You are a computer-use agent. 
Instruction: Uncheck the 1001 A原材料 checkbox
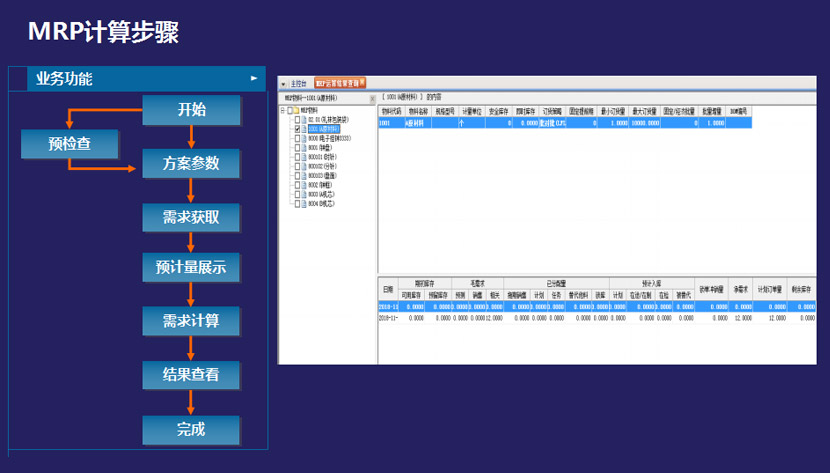[x=297, y=129]
